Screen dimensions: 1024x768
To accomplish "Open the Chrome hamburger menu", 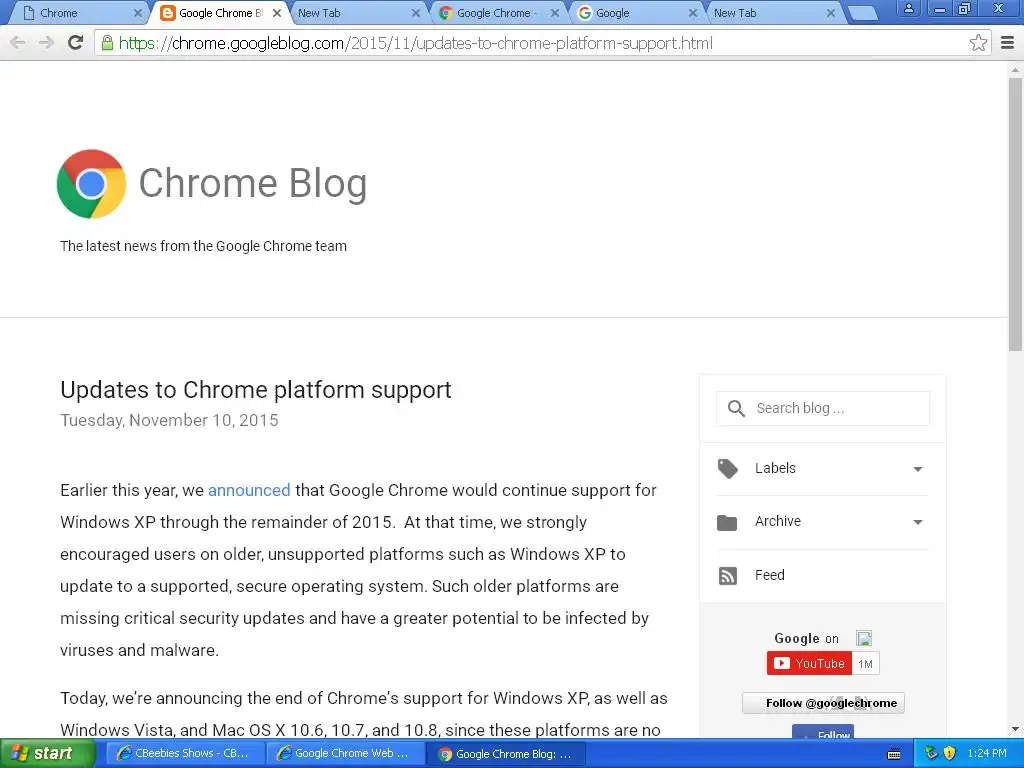I will click(1008, 43).
